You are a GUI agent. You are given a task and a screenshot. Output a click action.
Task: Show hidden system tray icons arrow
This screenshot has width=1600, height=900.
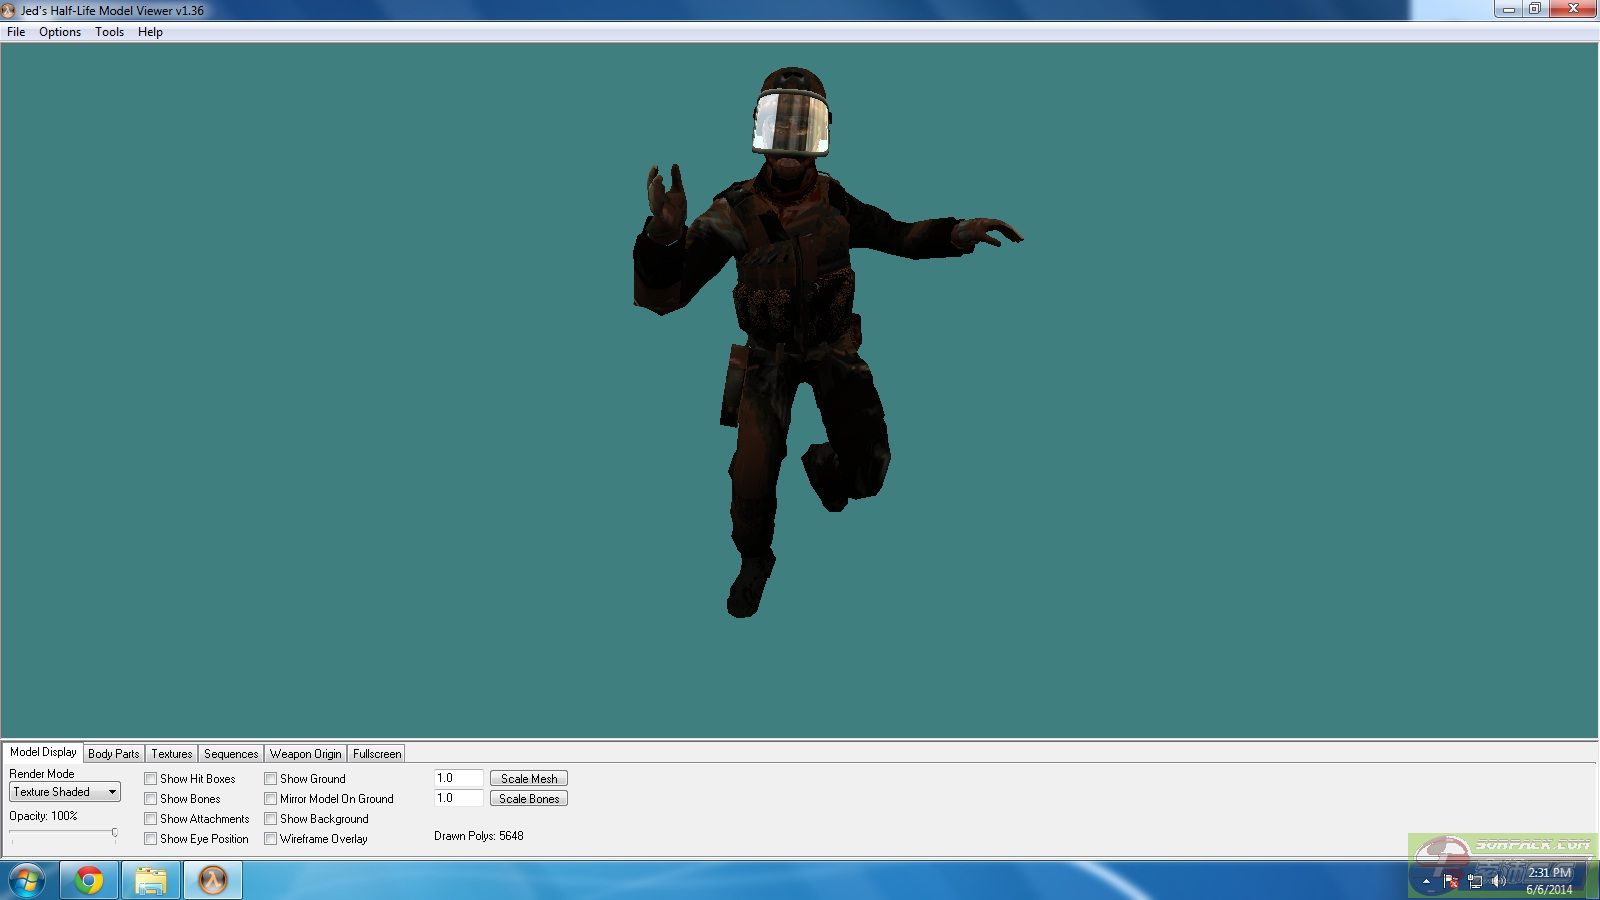pyautogui.click(x=1426, y=881)
